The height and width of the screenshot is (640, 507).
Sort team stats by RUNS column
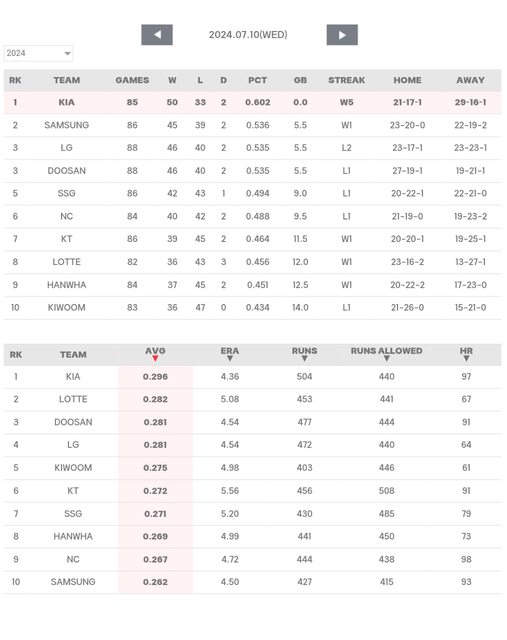(x=305, y=358)
